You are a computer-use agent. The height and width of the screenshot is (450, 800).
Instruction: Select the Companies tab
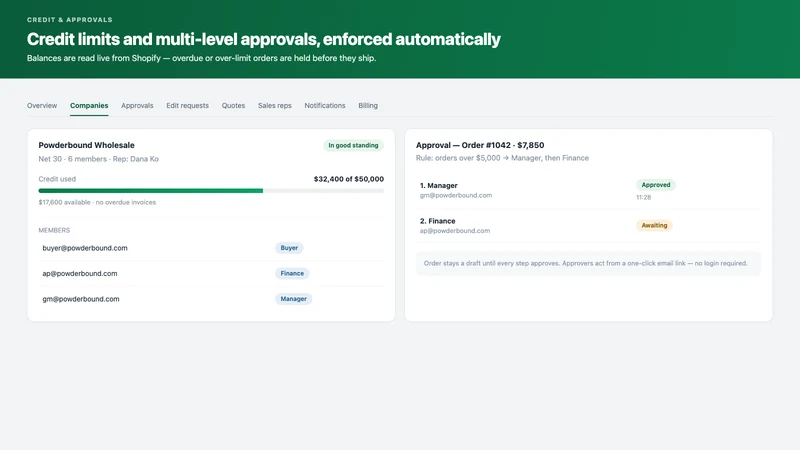tap(89, 106)
